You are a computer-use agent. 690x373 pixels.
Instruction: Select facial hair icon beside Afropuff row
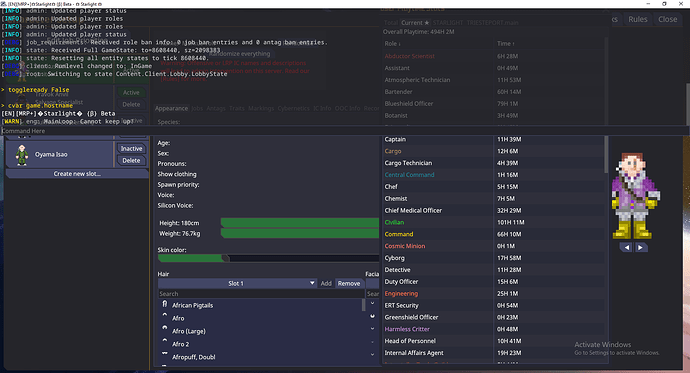(x=372, y=355)
